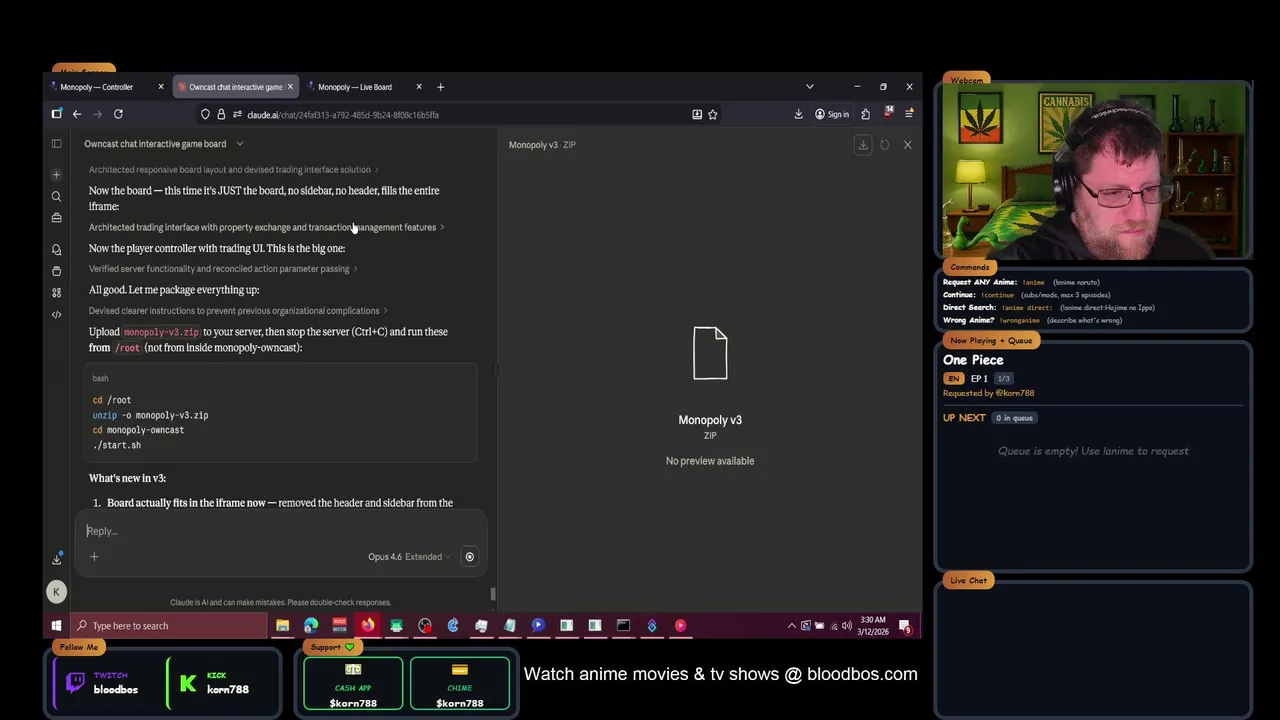The height and width of the screenshot is (720, 1280).
Task: Expand 'Architected responsive board layout' thinking step
Action: [x=233, y=170]
